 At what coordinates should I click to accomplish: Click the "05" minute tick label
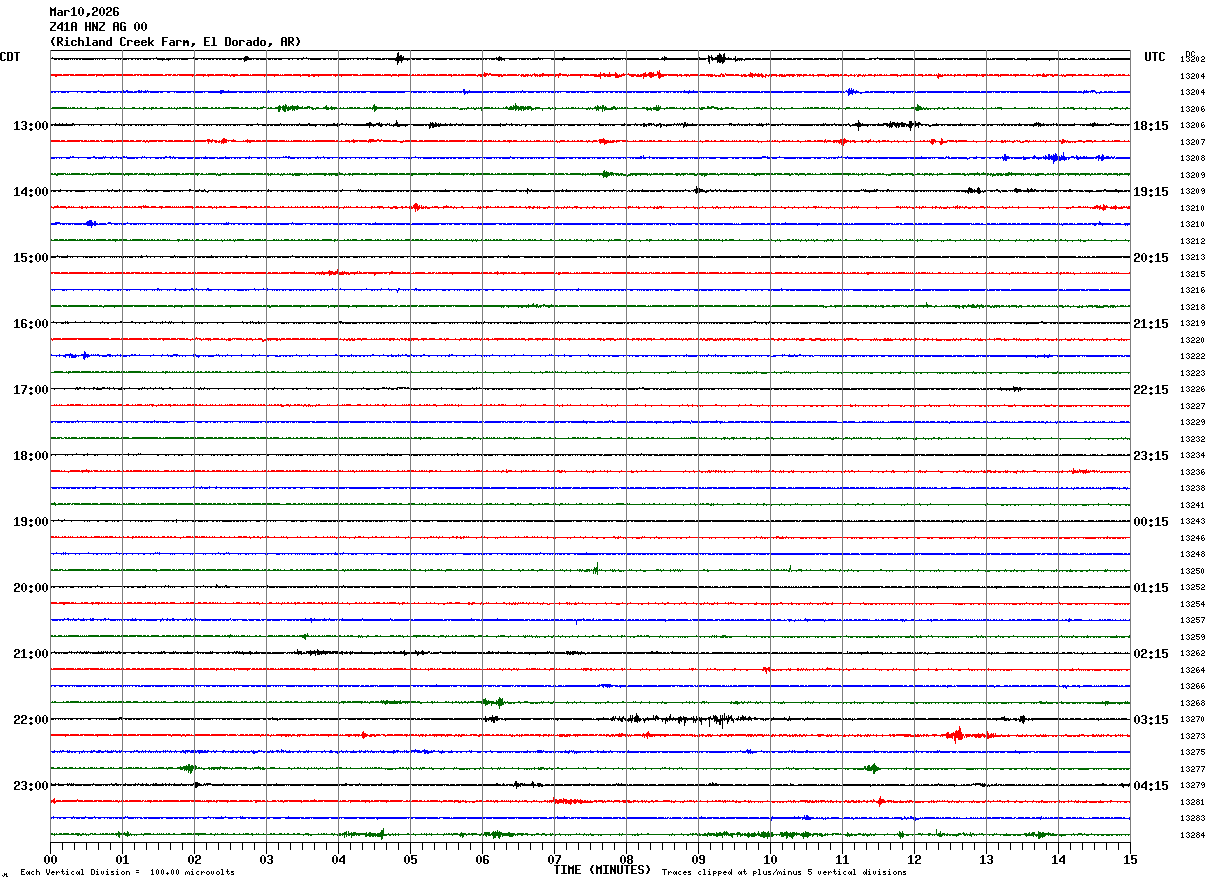pos(410,859)
